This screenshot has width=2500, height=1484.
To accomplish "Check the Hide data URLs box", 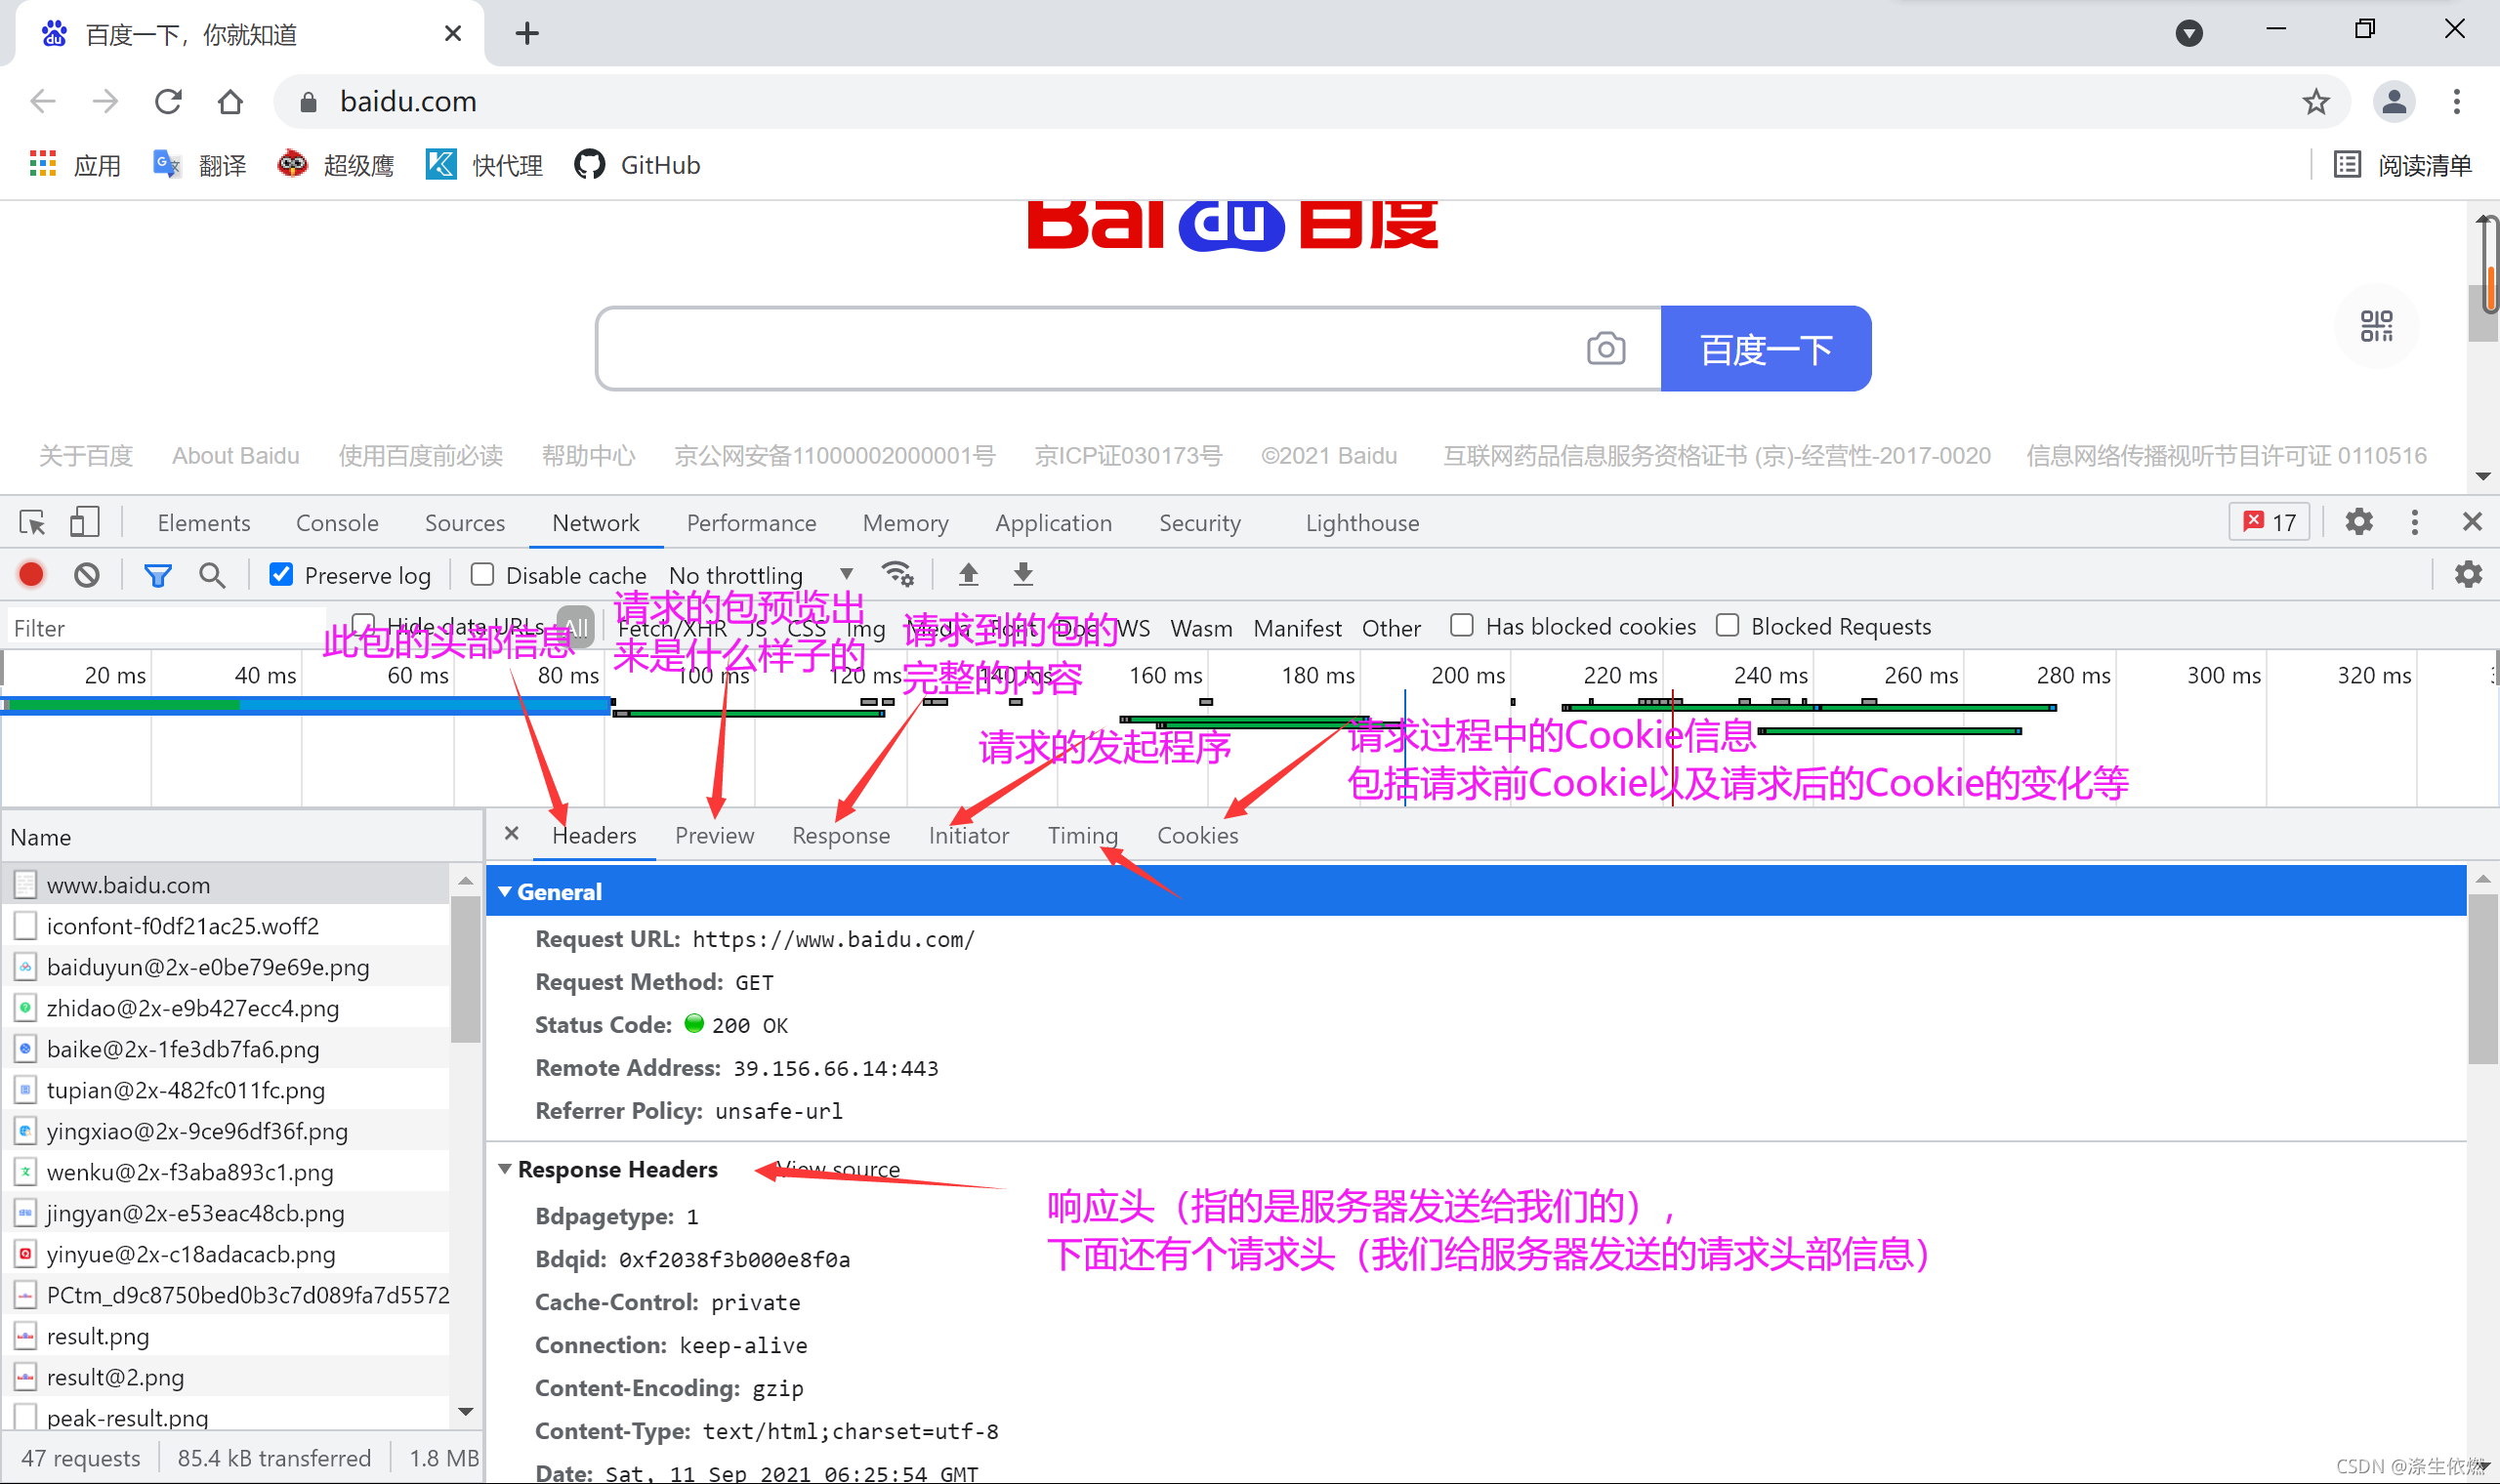I will point(363,624).
